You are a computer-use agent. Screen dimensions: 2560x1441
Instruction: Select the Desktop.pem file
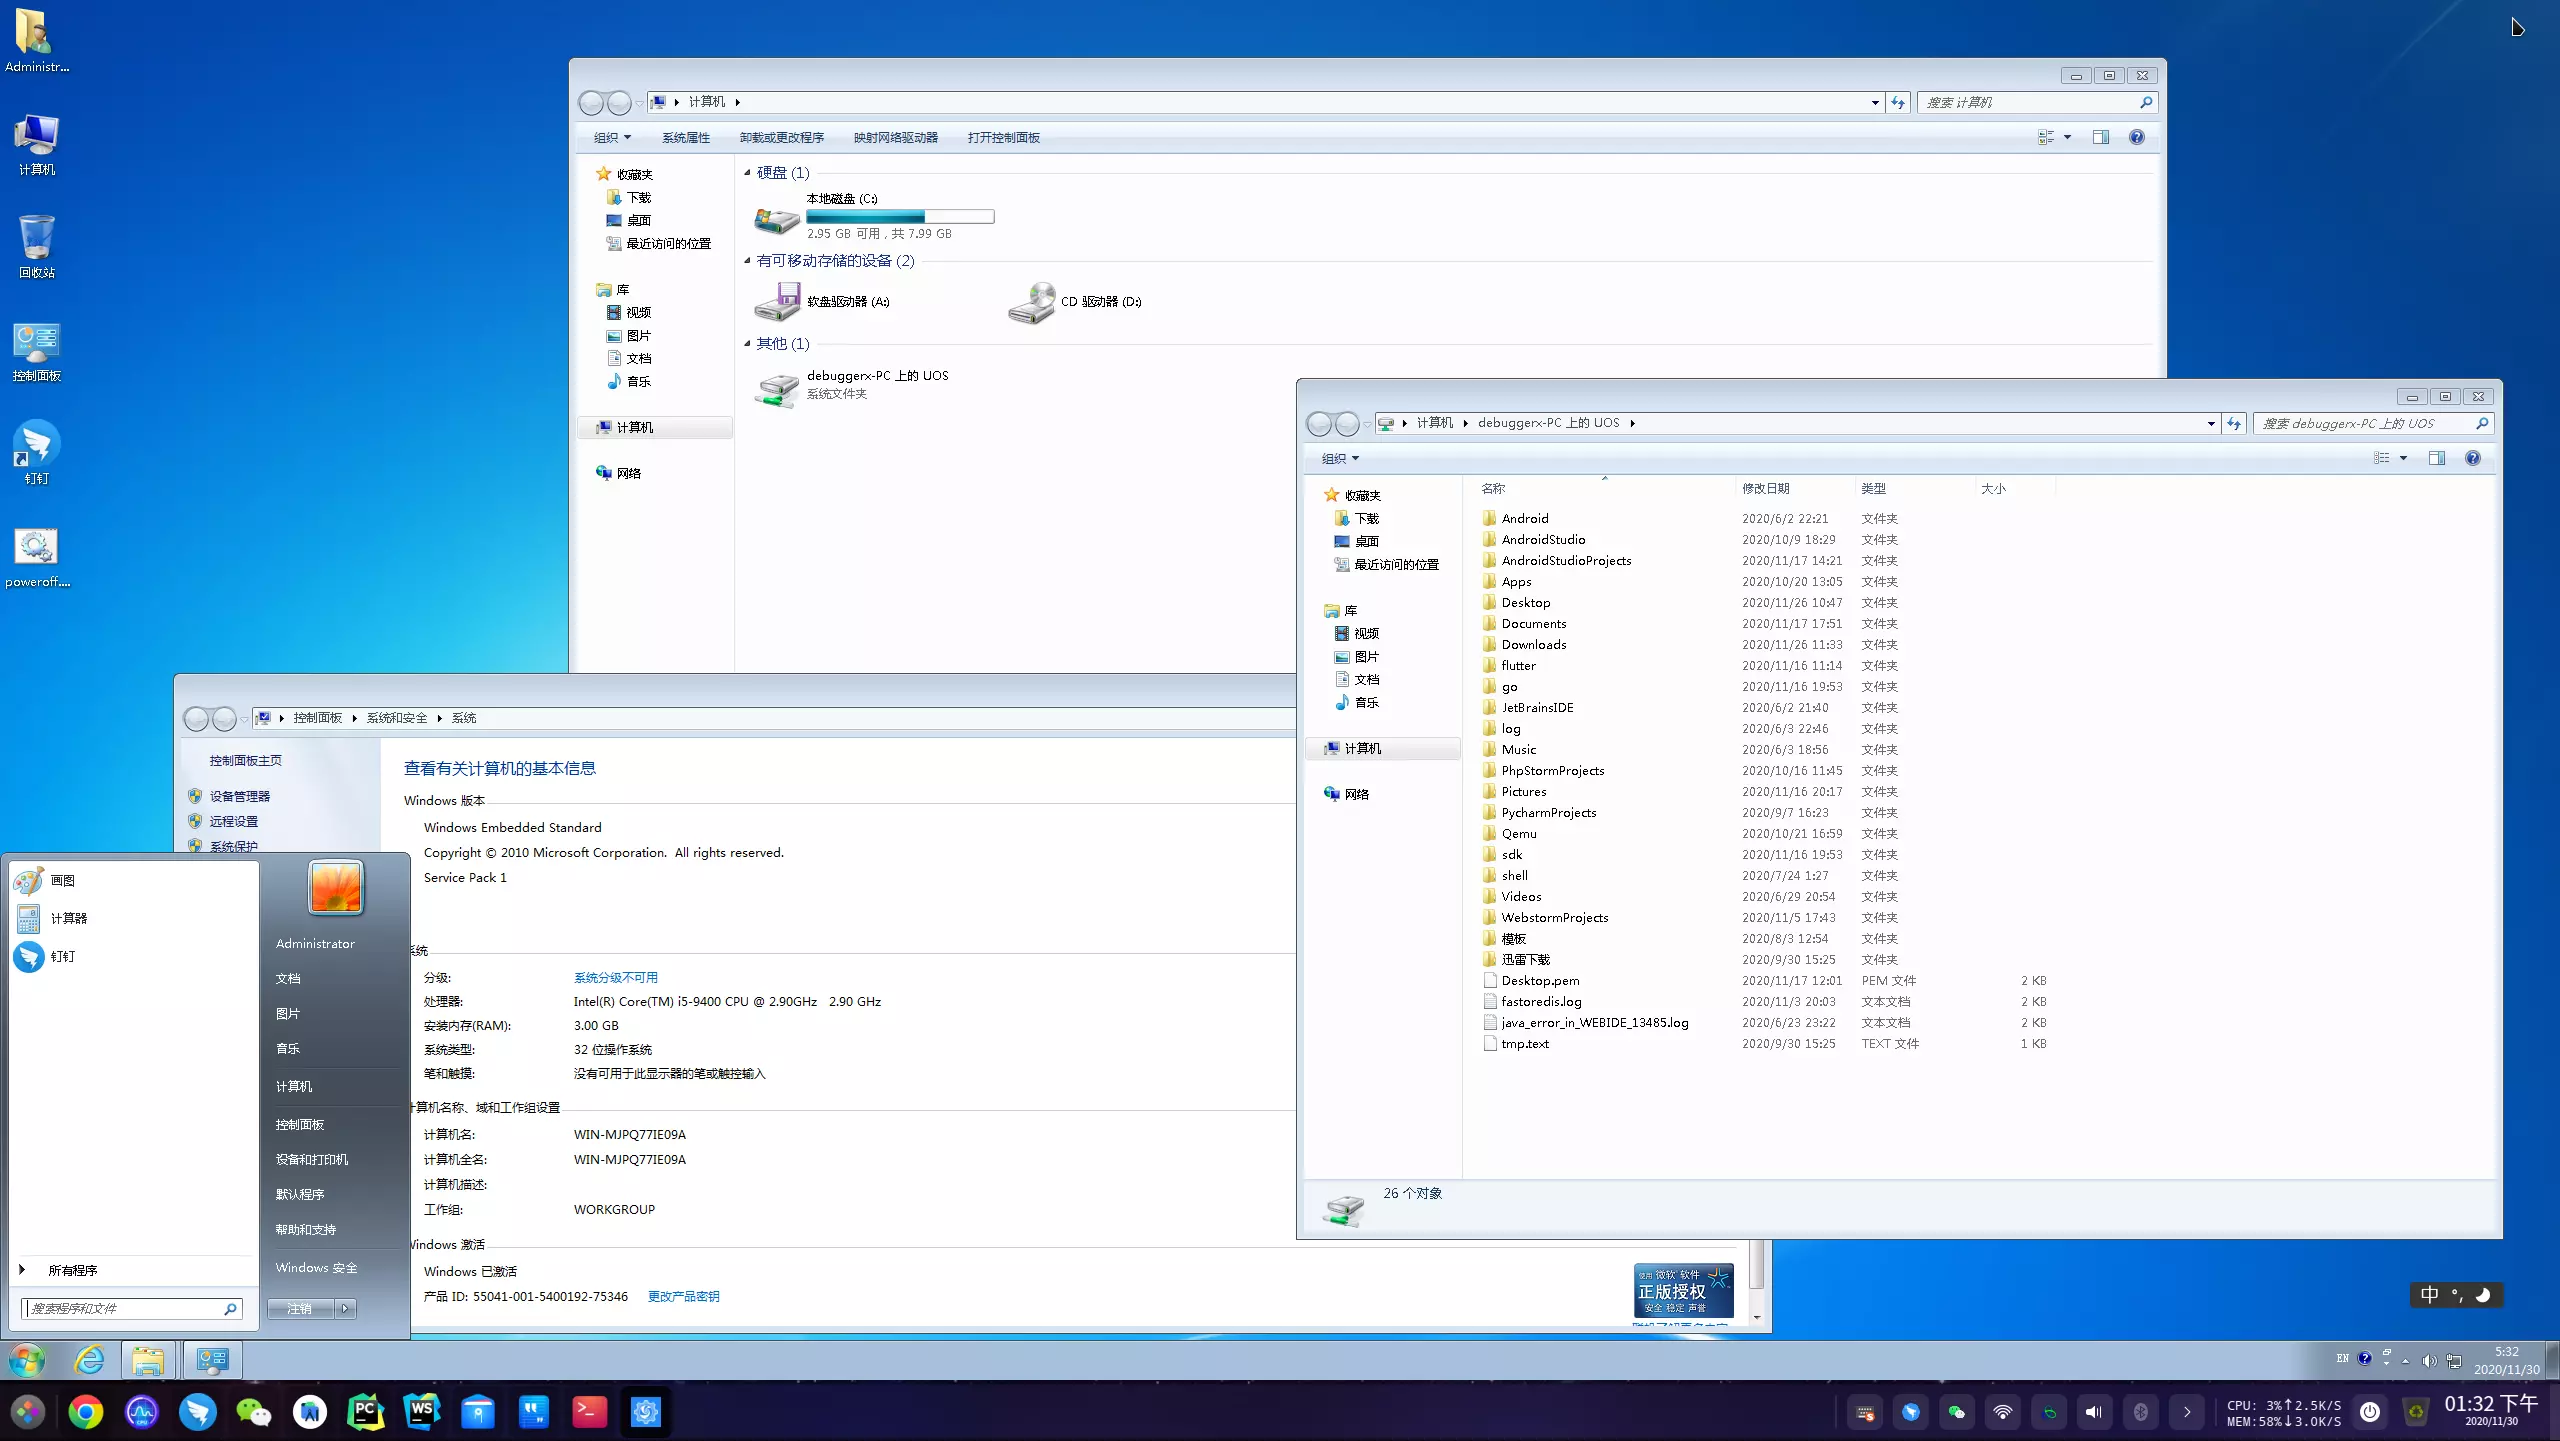[1540, 981]
